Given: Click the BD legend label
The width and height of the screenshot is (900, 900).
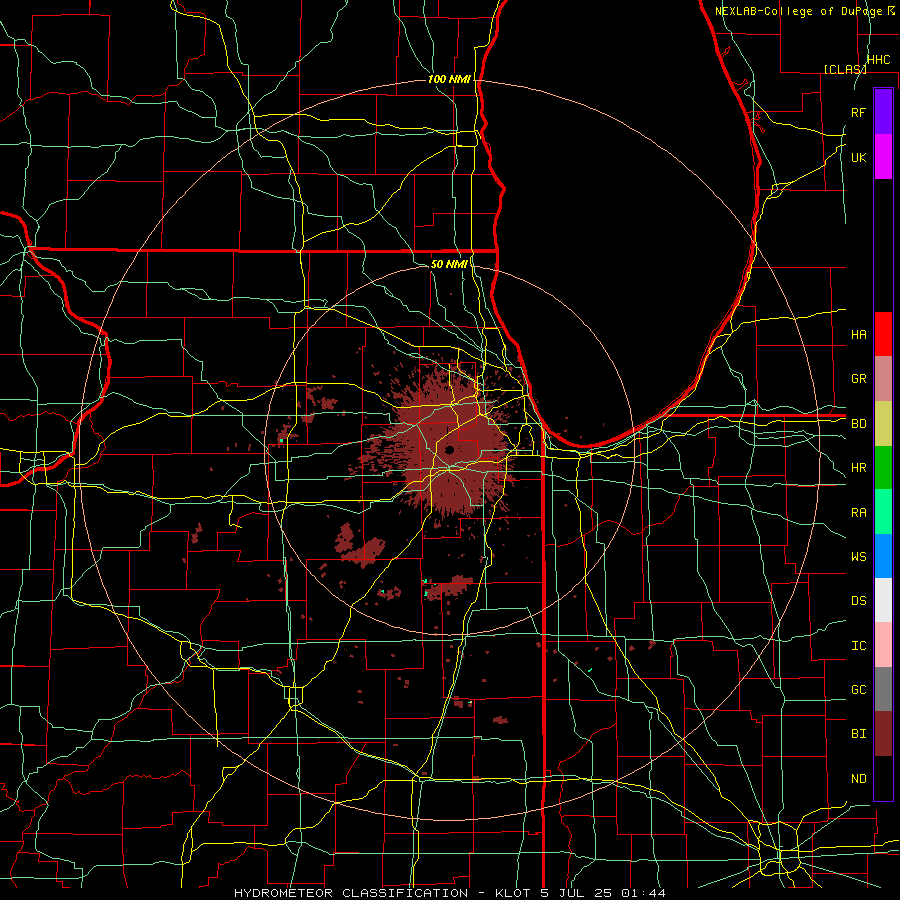Looking at the screenshot, I should (x=859, y=424).
